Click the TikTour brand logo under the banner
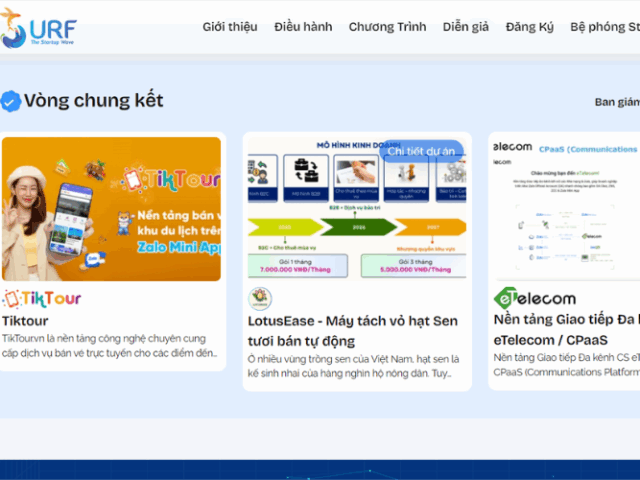The width and height of the screenshot is (640, 480). 42,298
